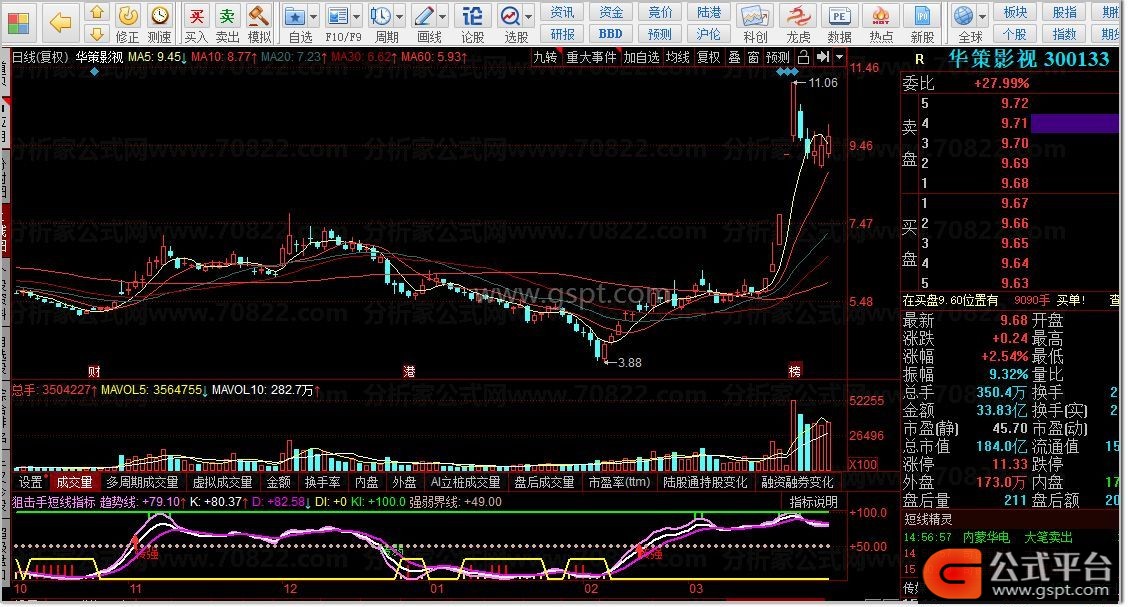
Task: Switch to the 多周期成交量 tab
Action: coord(142,482)
